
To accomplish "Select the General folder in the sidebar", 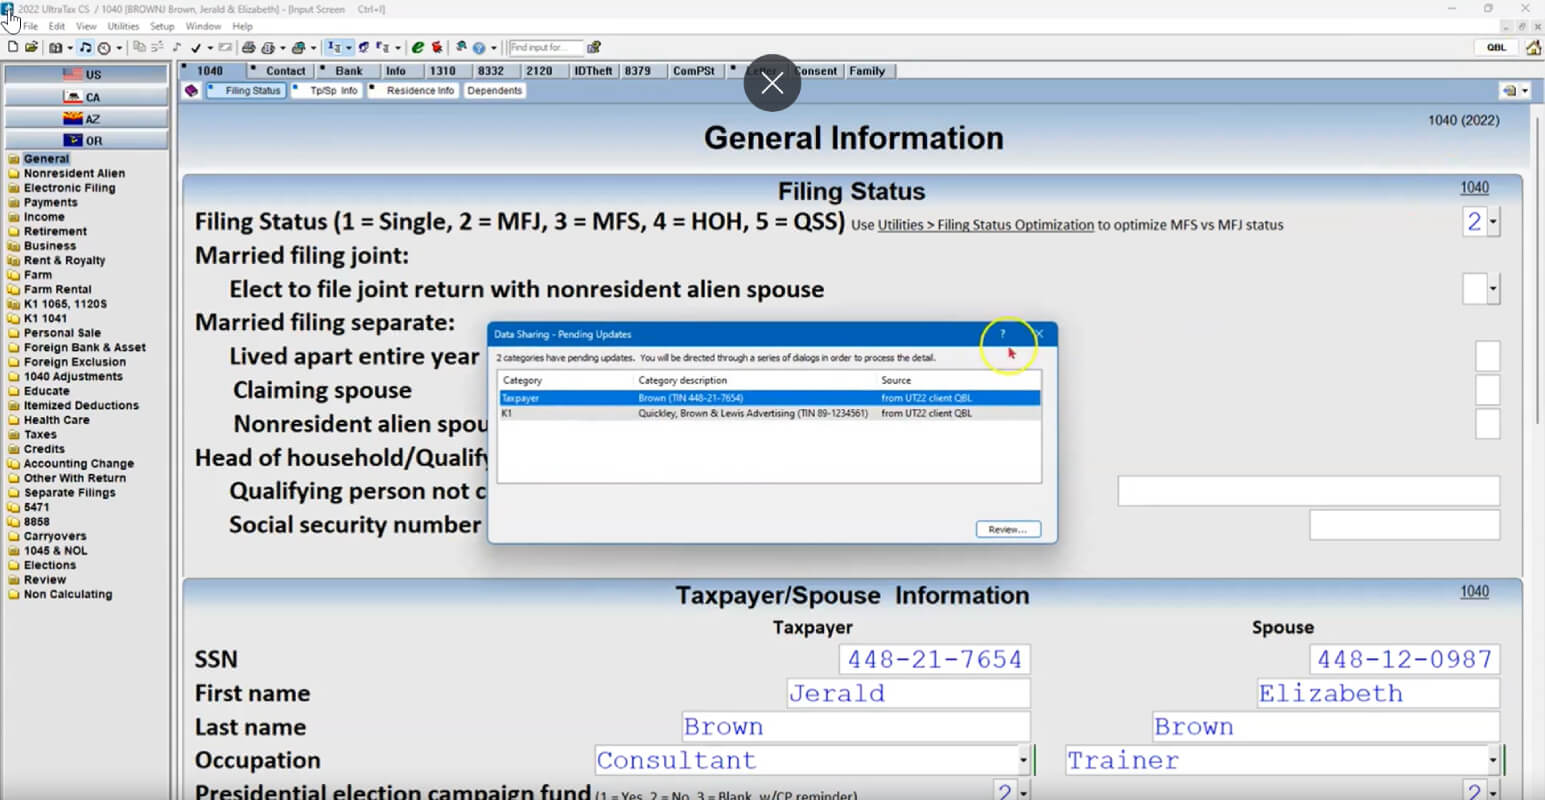I will tap(46, 159).
